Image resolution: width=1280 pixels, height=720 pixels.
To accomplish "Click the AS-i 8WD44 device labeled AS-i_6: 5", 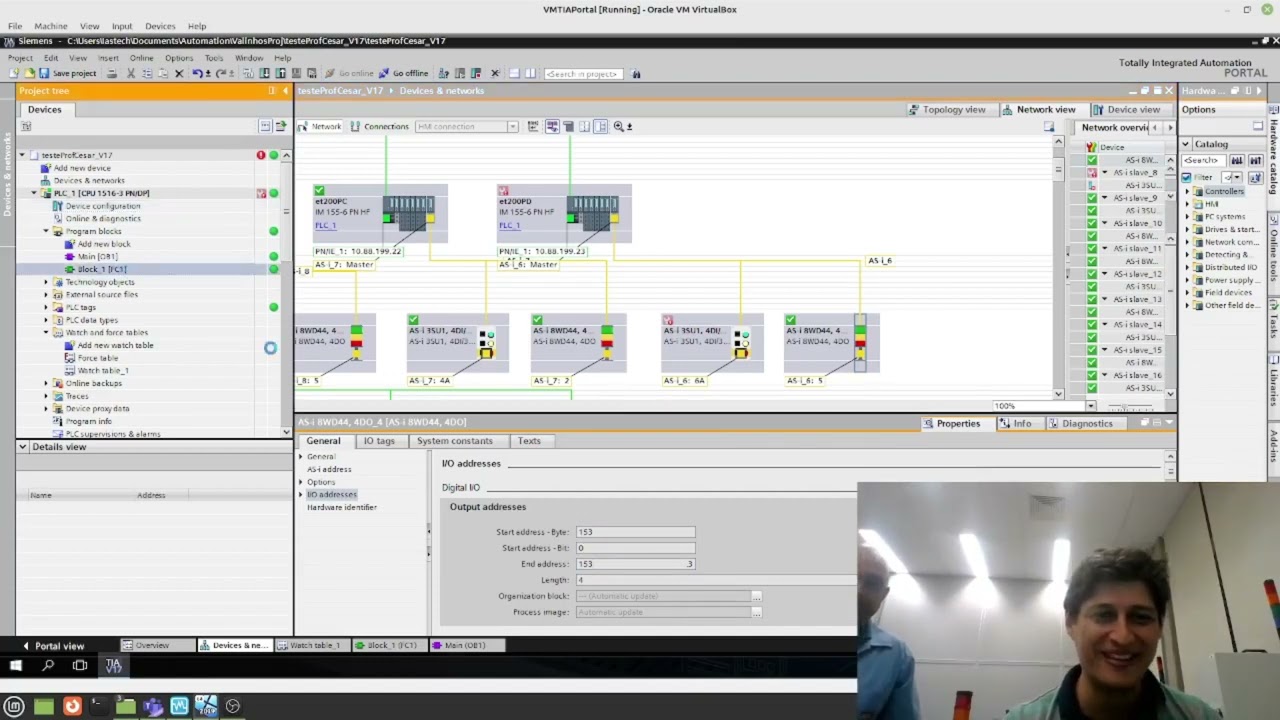I will point(830,342).
